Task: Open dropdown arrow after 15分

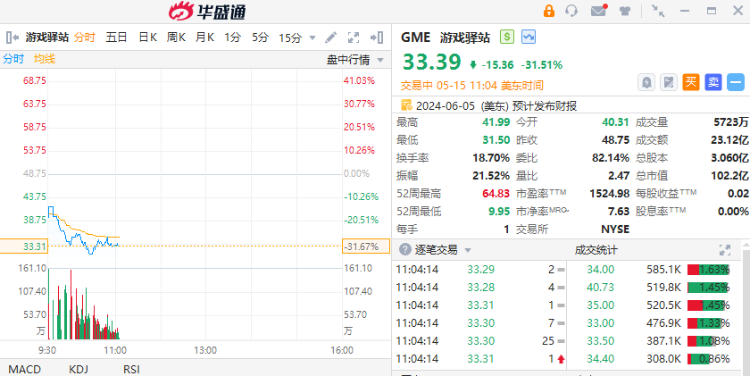Action: point(313,37)
